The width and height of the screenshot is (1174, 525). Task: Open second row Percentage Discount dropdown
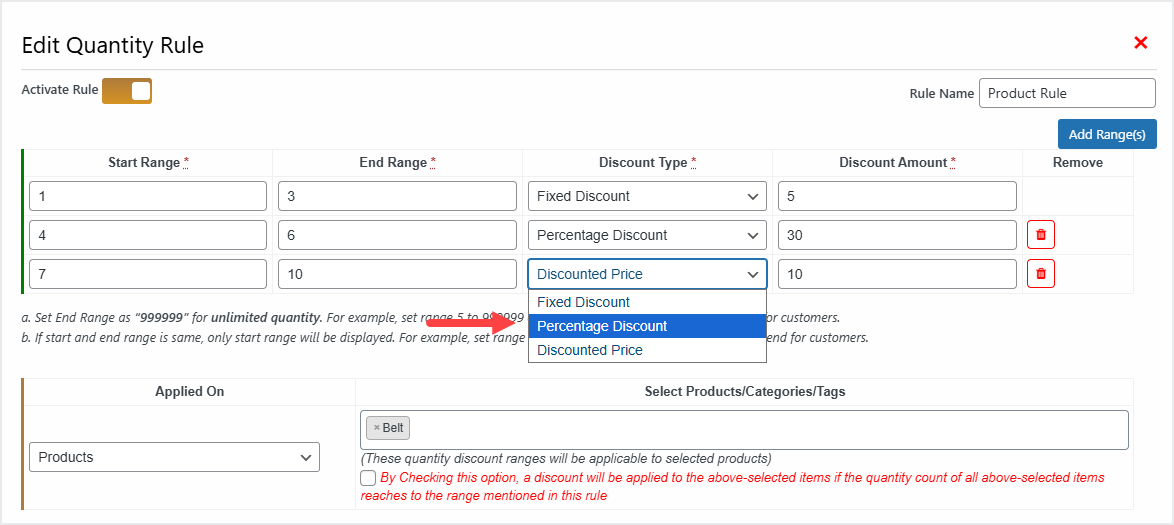tap(647, 235)
